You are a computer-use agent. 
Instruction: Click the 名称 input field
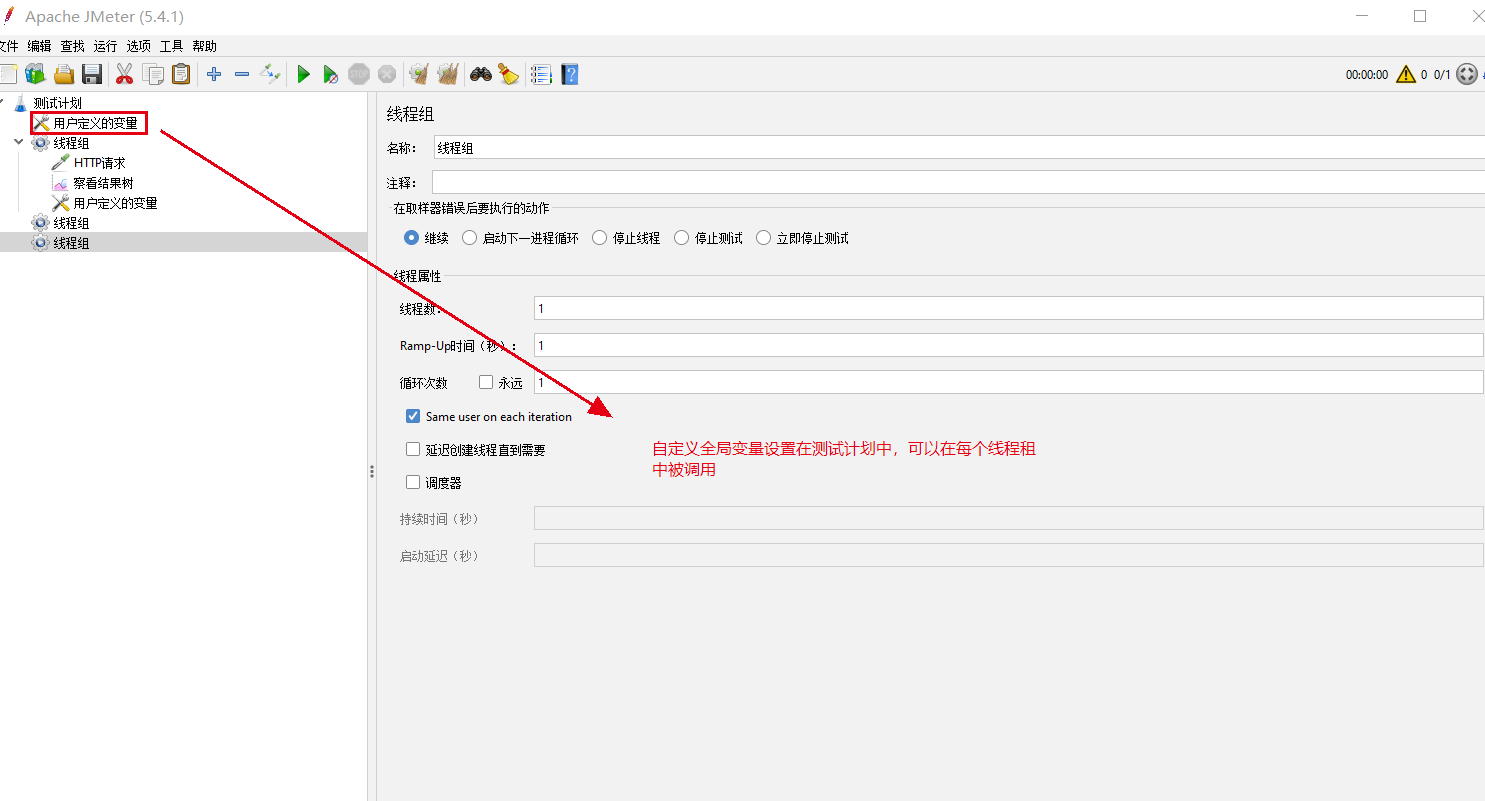pyautogui.click(x=959, y=148)
